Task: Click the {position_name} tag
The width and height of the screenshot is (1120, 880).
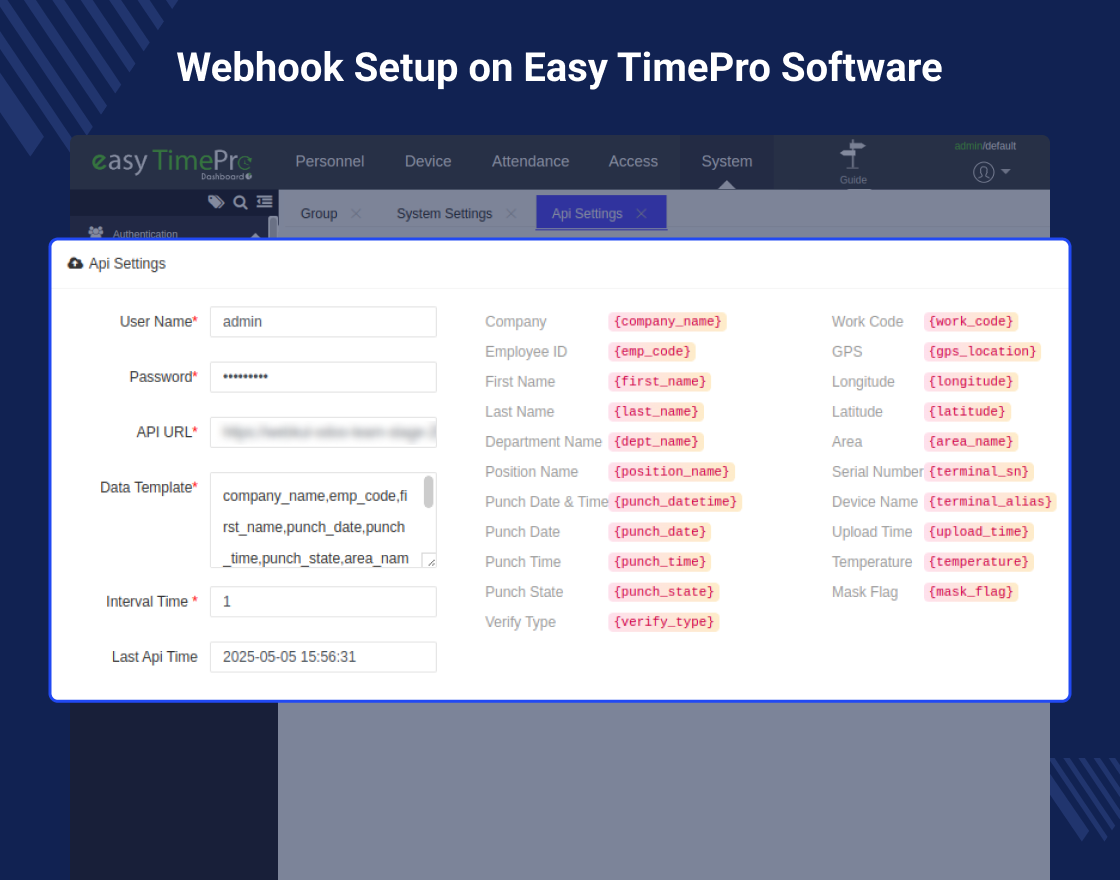Action: 671,471
